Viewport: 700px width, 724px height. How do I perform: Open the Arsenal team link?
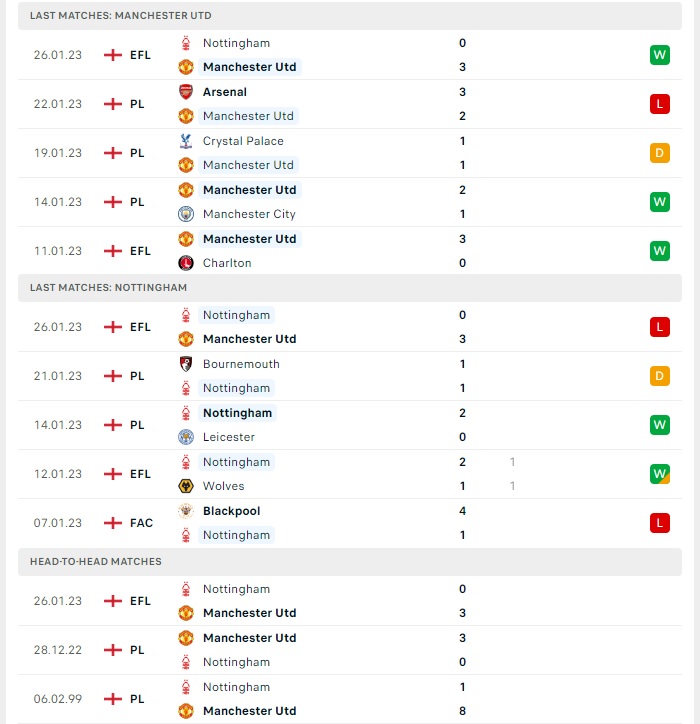coord(225,92)
